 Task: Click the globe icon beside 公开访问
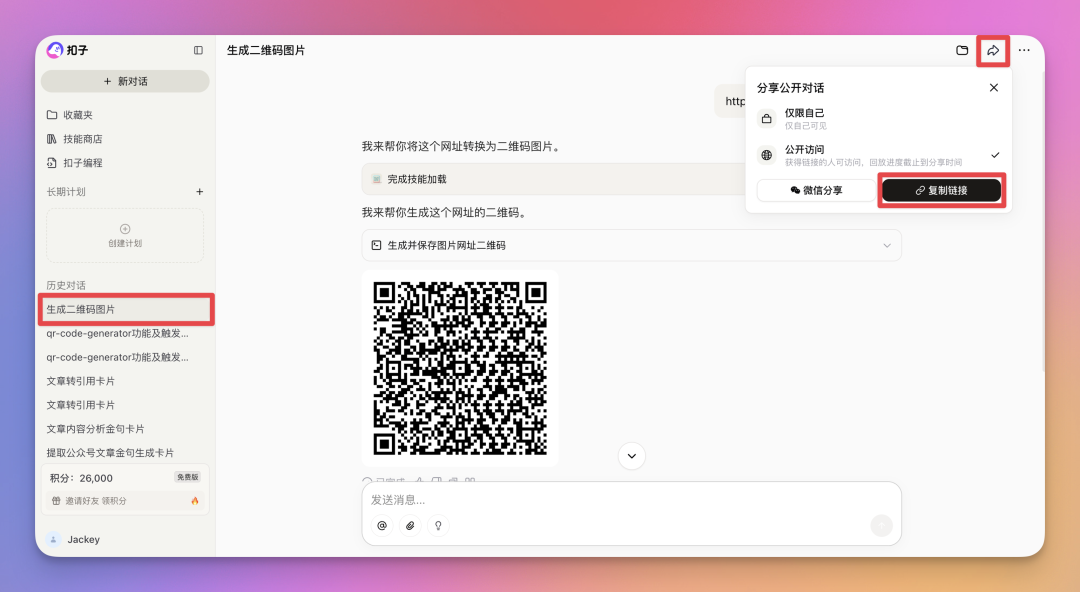767,155
